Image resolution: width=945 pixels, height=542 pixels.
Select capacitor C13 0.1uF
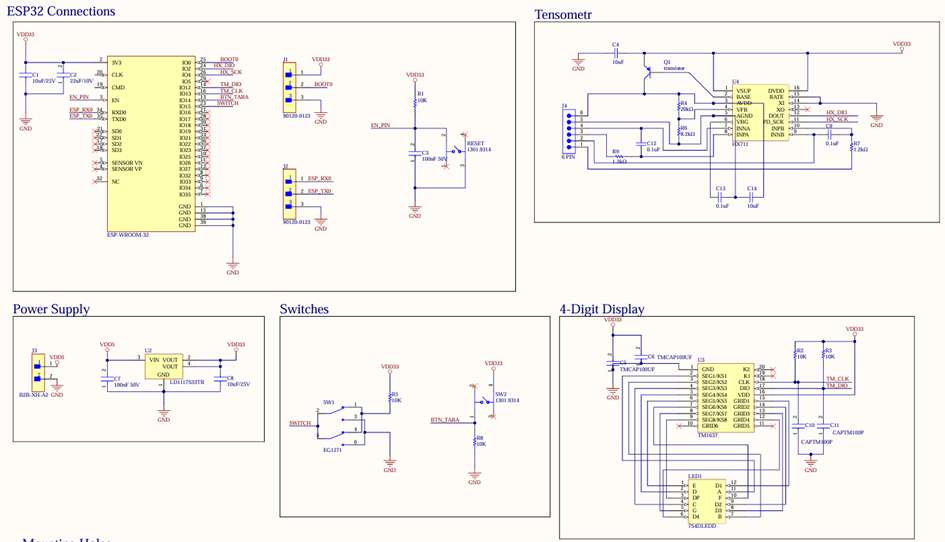pyautogui.click(x=720, y=197)
